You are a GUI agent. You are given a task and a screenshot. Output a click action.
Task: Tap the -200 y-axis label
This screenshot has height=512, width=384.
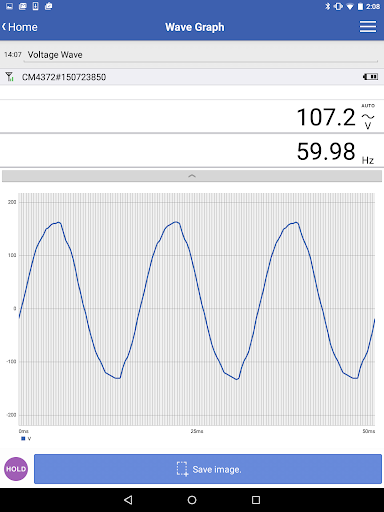[x=11, y=415]
